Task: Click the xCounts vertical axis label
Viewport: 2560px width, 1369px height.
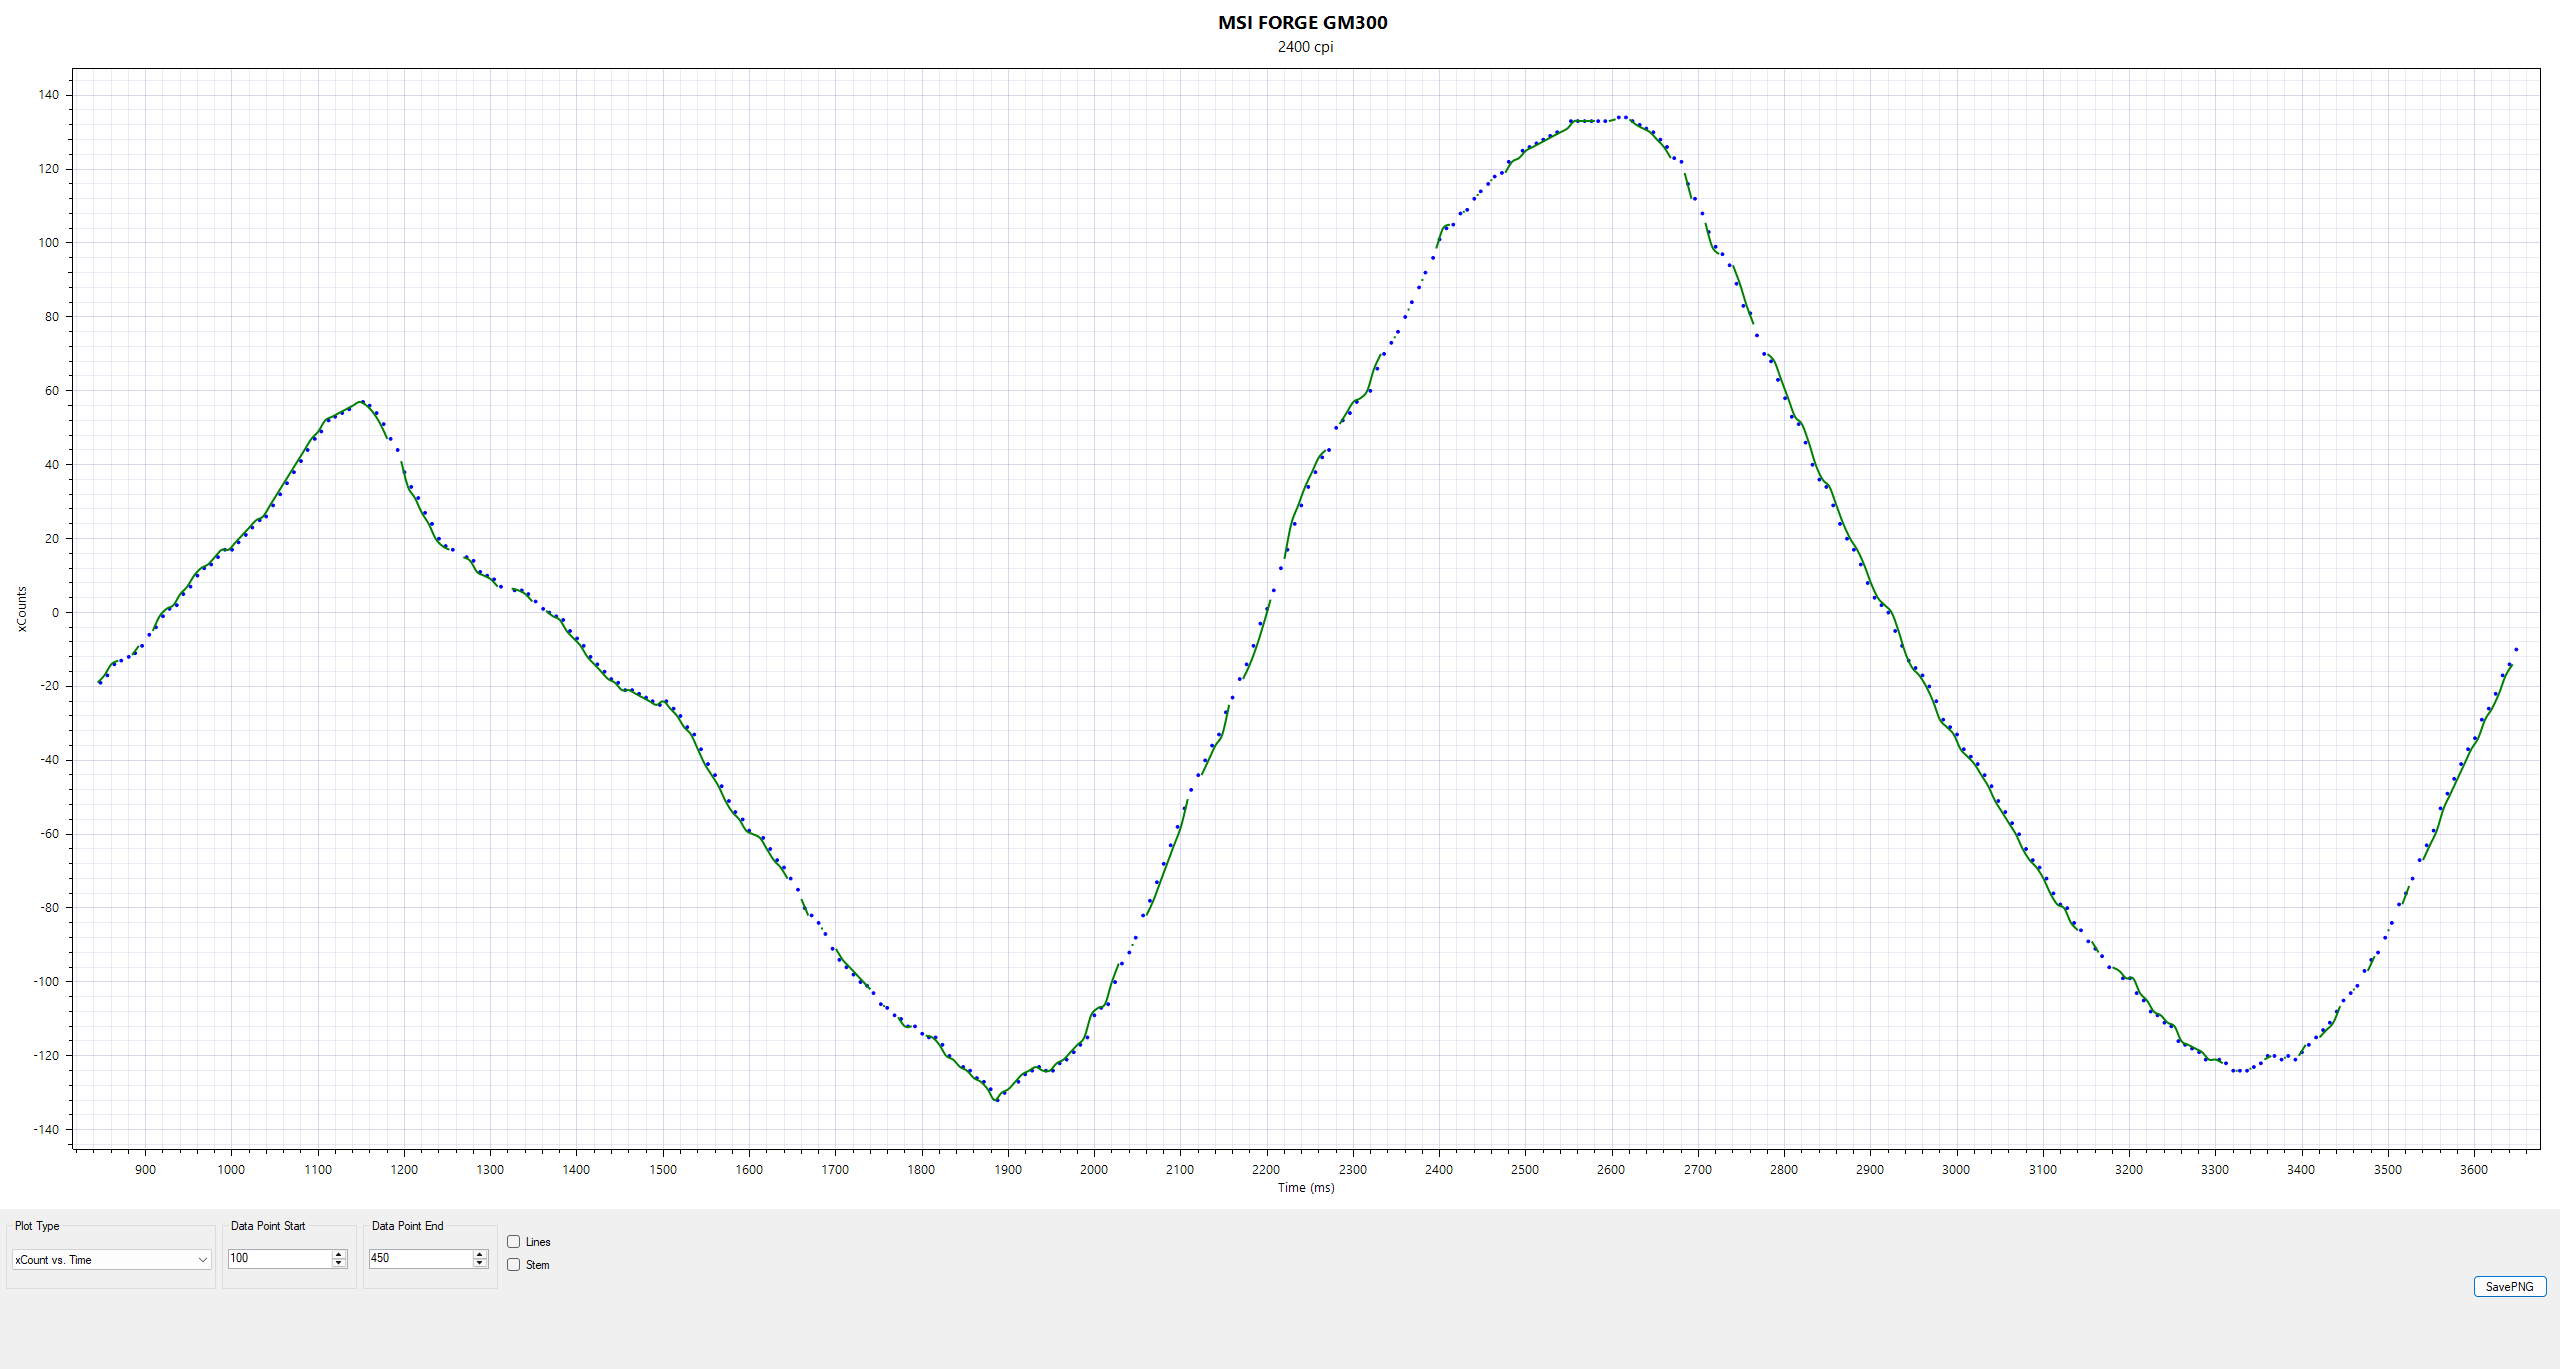Action: 22,609
